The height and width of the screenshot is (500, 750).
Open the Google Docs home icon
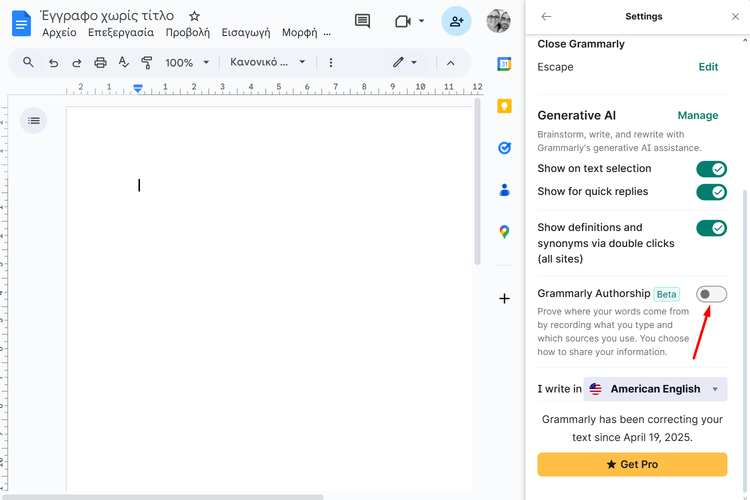pos(21,24)
